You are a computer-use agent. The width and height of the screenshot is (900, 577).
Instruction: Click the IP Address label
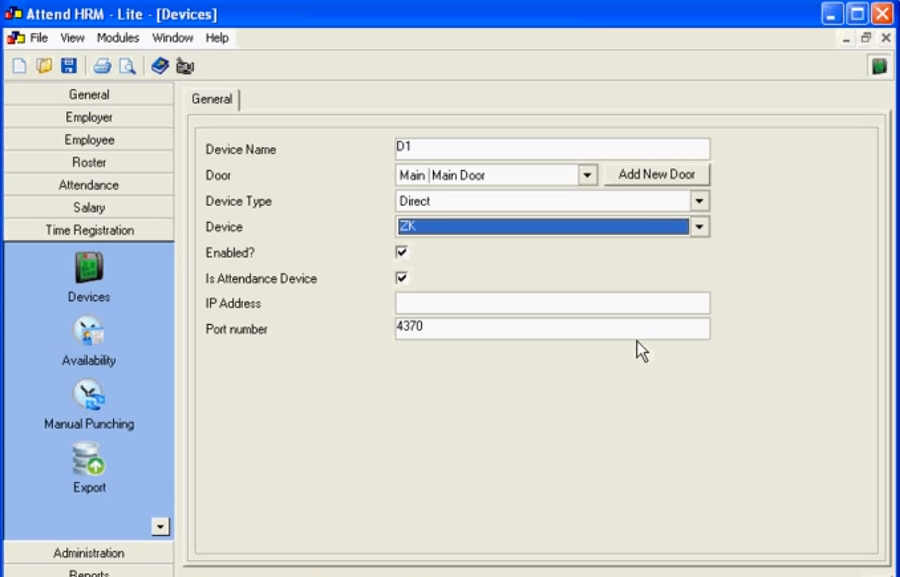[233, 303]
